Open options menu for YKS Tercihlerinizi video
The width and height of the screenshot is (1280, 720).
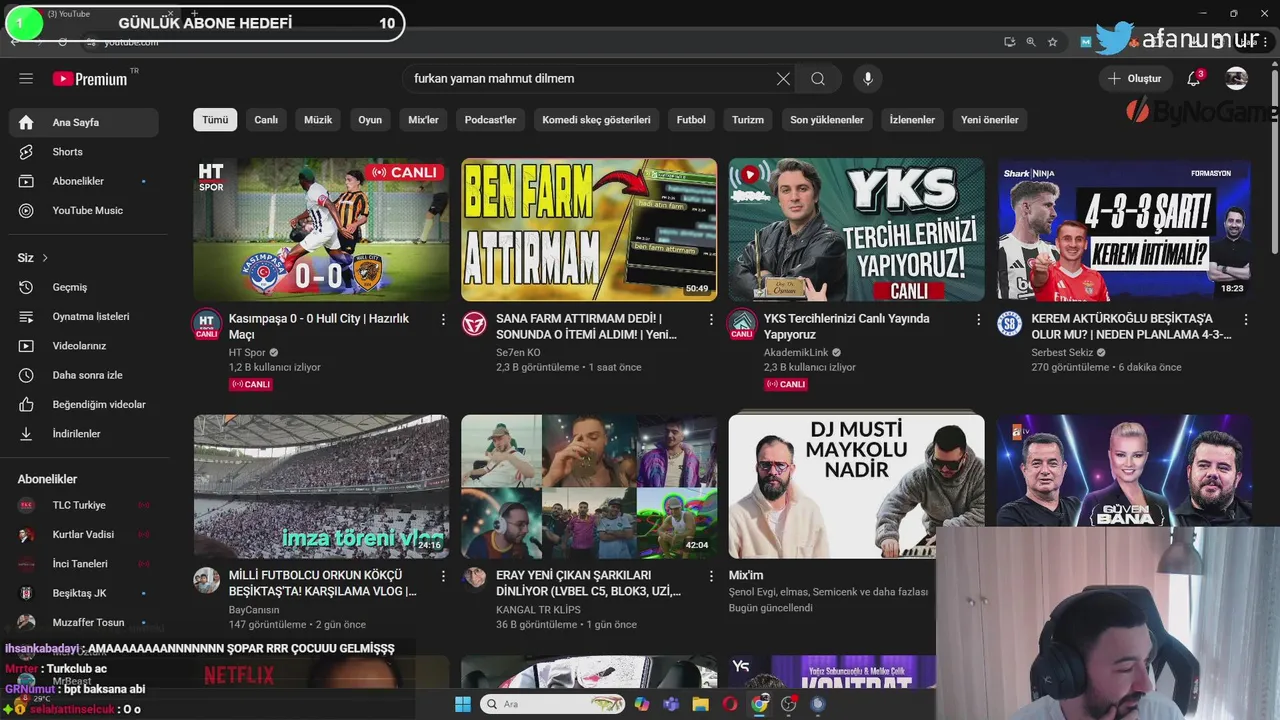coord(979,319)
